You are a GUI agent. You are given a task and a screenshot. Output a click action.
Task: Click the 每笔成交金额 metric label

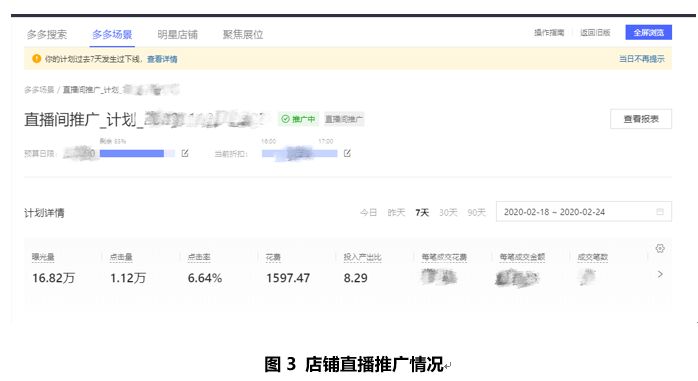pyautogui.click(x=522, y=257)
